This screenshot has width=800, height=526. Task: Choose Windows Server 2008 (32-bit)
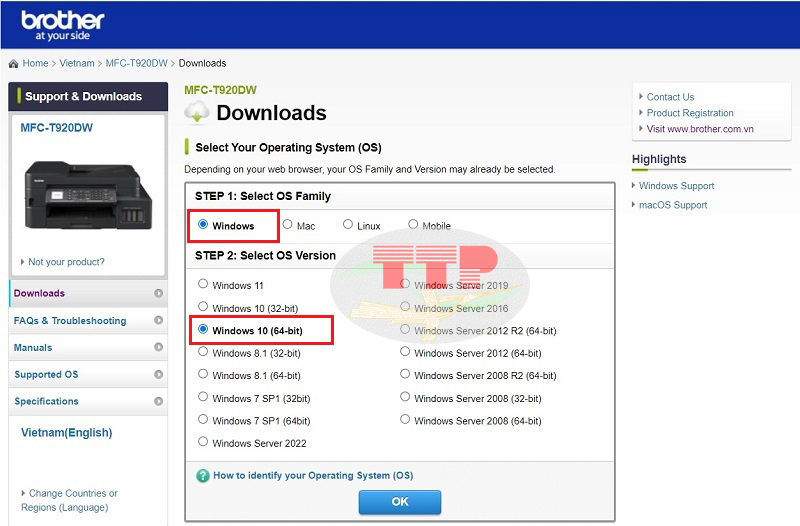click(x=405, y=396)
